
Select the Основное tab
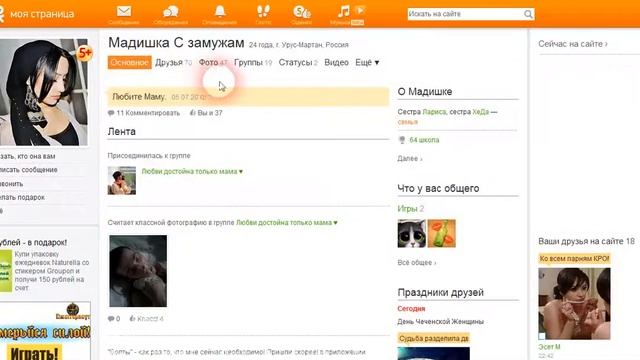pyautogui.click(x=129, y=62)
